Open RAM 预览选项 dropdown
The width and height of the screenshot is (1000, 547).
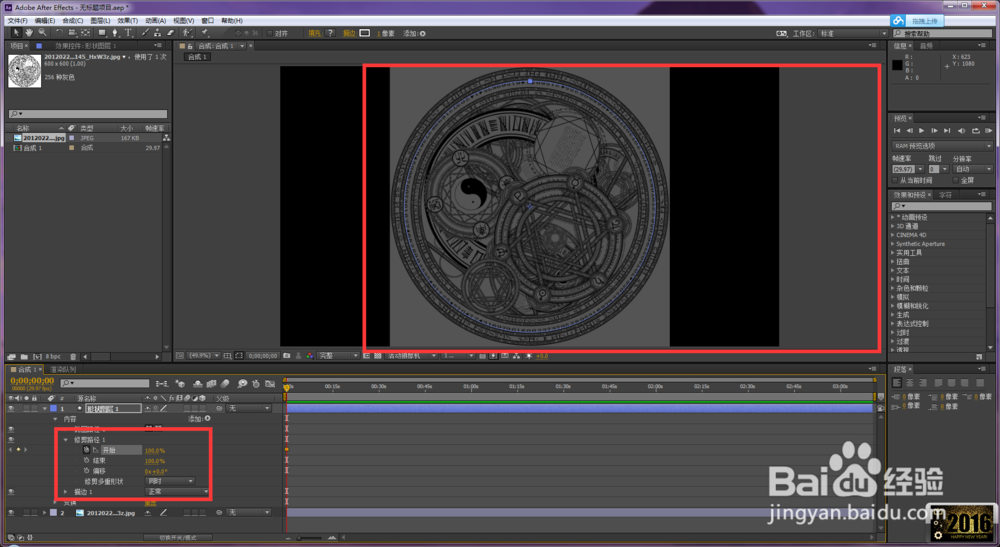pyautogui.click(x=942, y=146)
